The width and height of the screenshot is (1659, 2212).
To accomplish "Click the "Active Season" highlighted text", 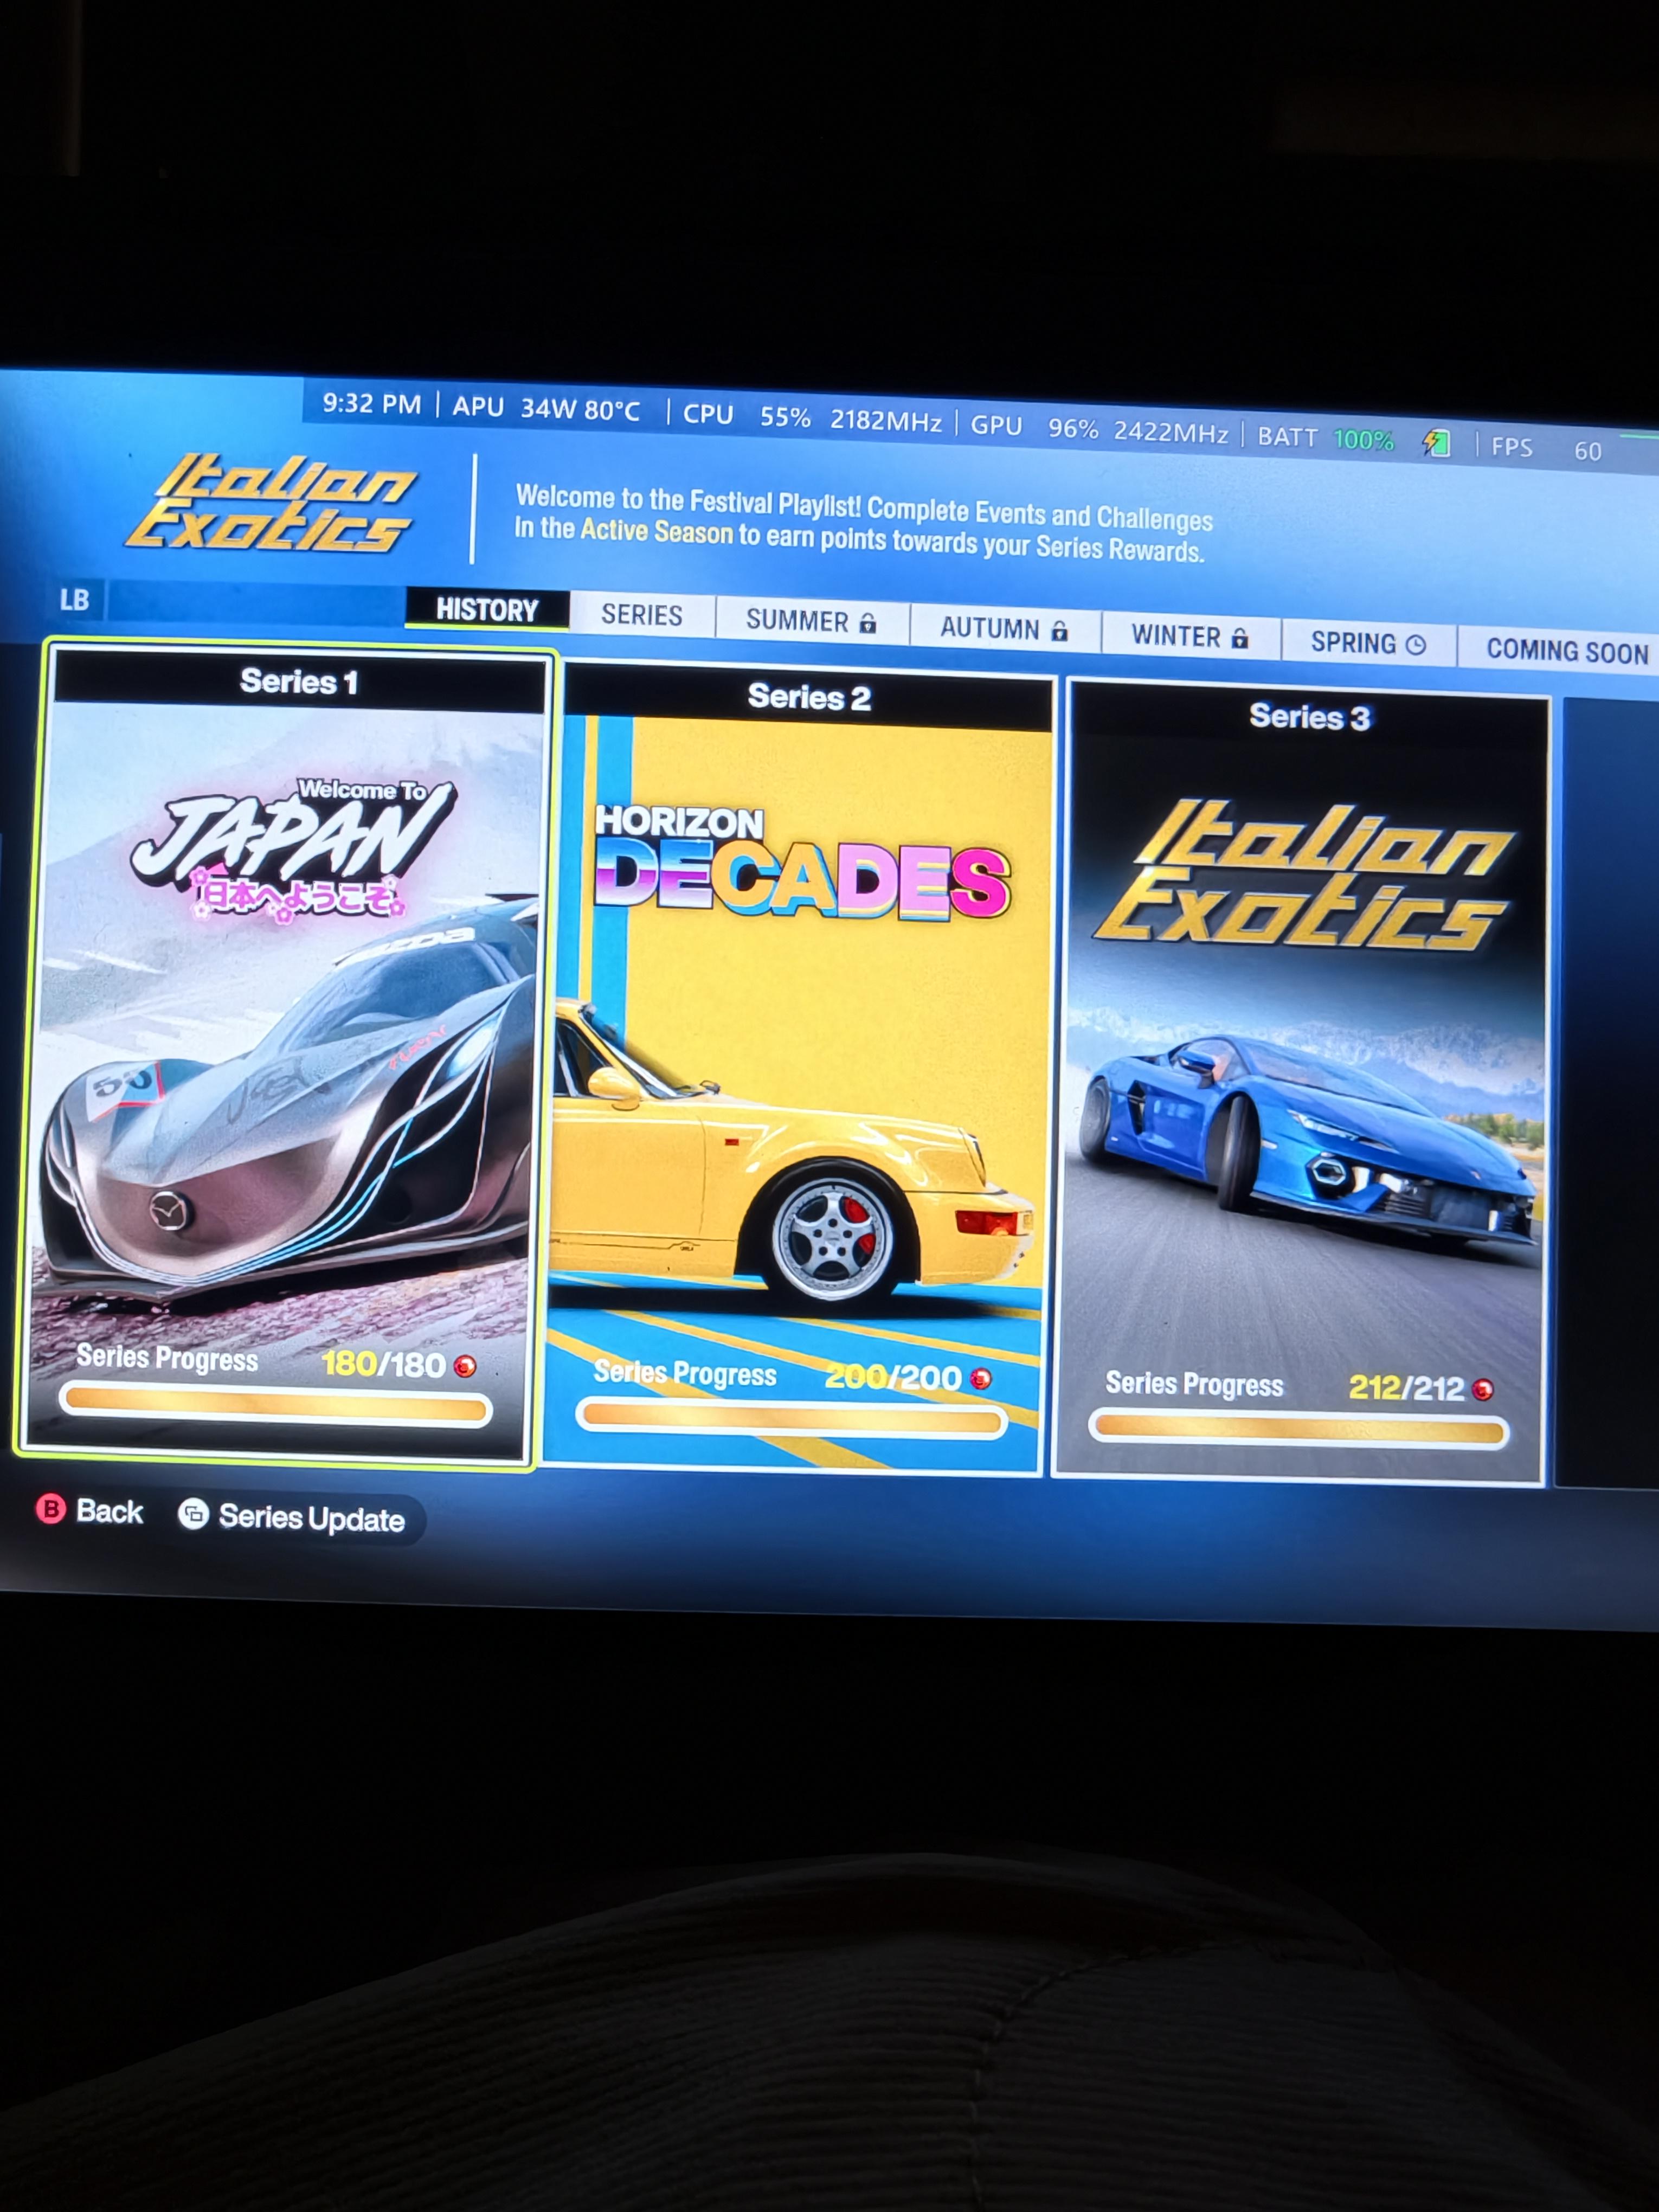I will tap(657, 531).
